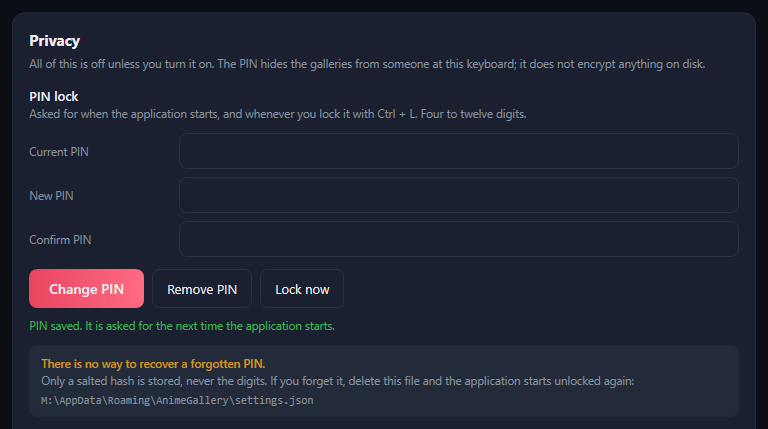Screen dimensions: 768x429
Task: Click the New PIN label text
Action: (x=51, y=196)
